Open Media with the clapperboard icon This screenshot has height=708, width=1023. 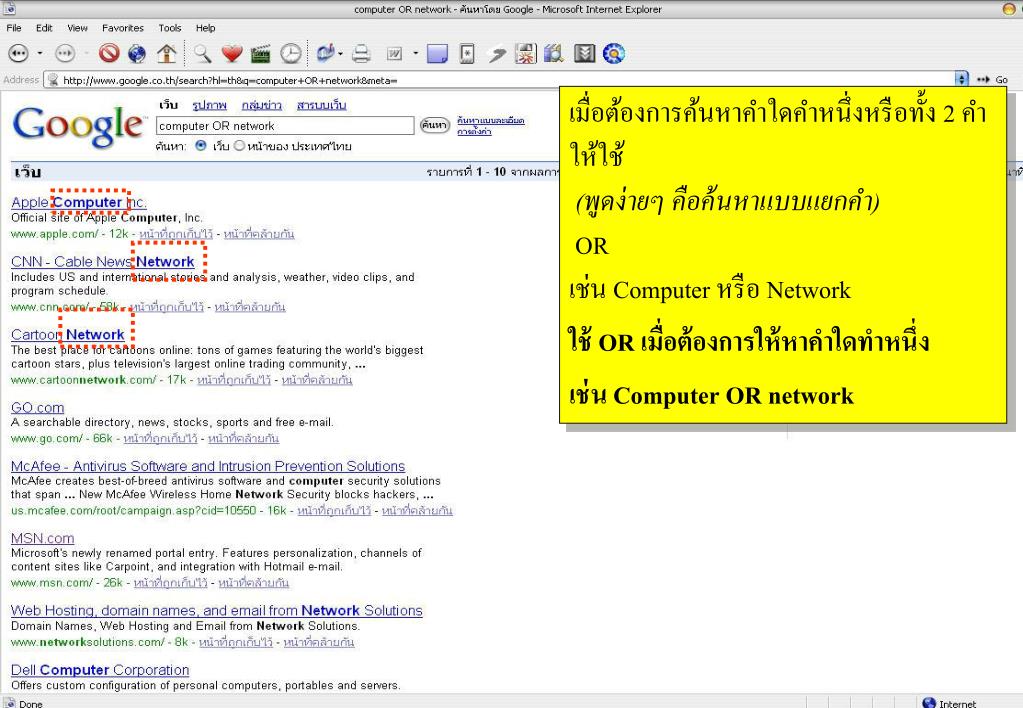pos(260,54)
